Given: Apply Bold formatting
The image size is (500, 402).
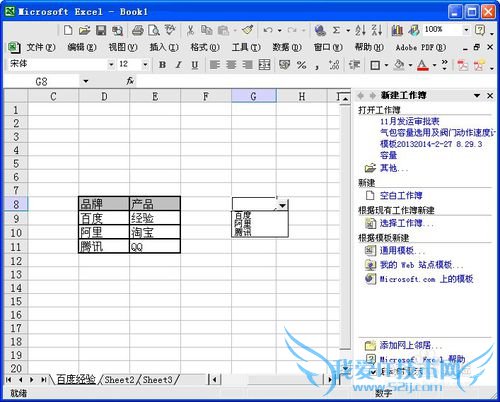Looking at the screenshot, I should pos(162,65).
